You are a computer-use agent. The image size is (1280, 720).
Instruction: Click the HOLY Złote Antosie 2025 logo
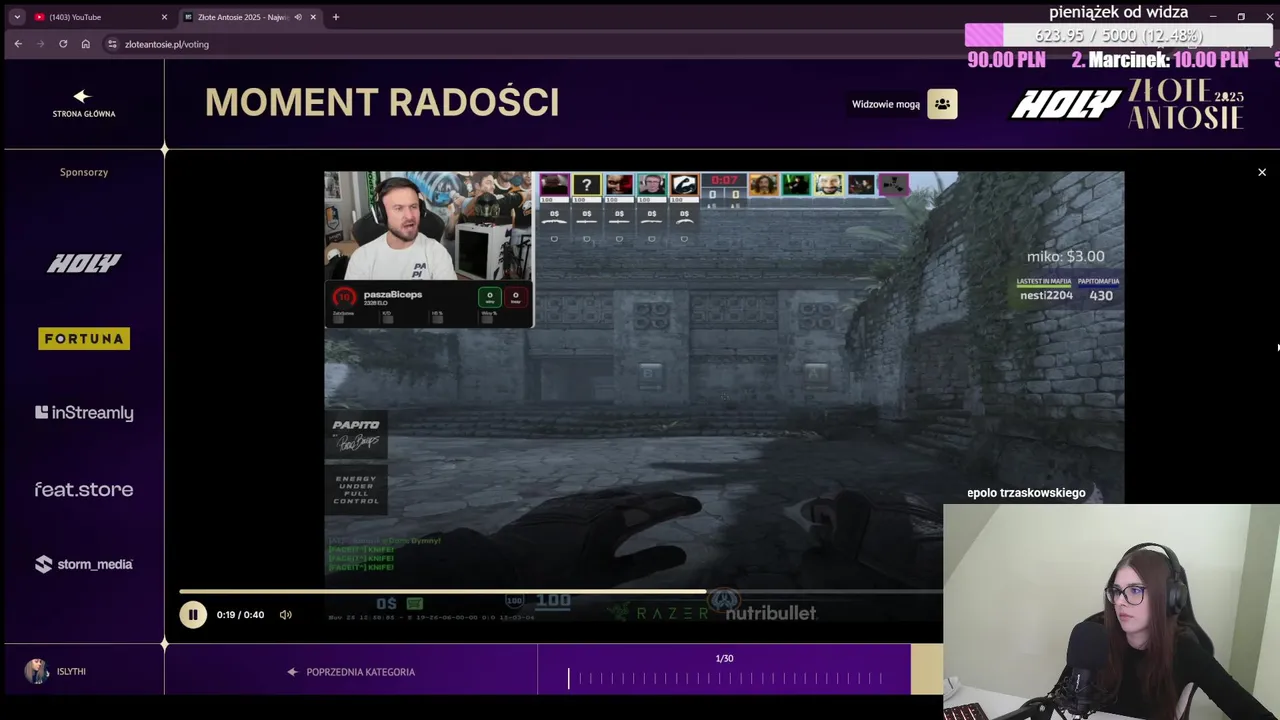coord(1127,104)
